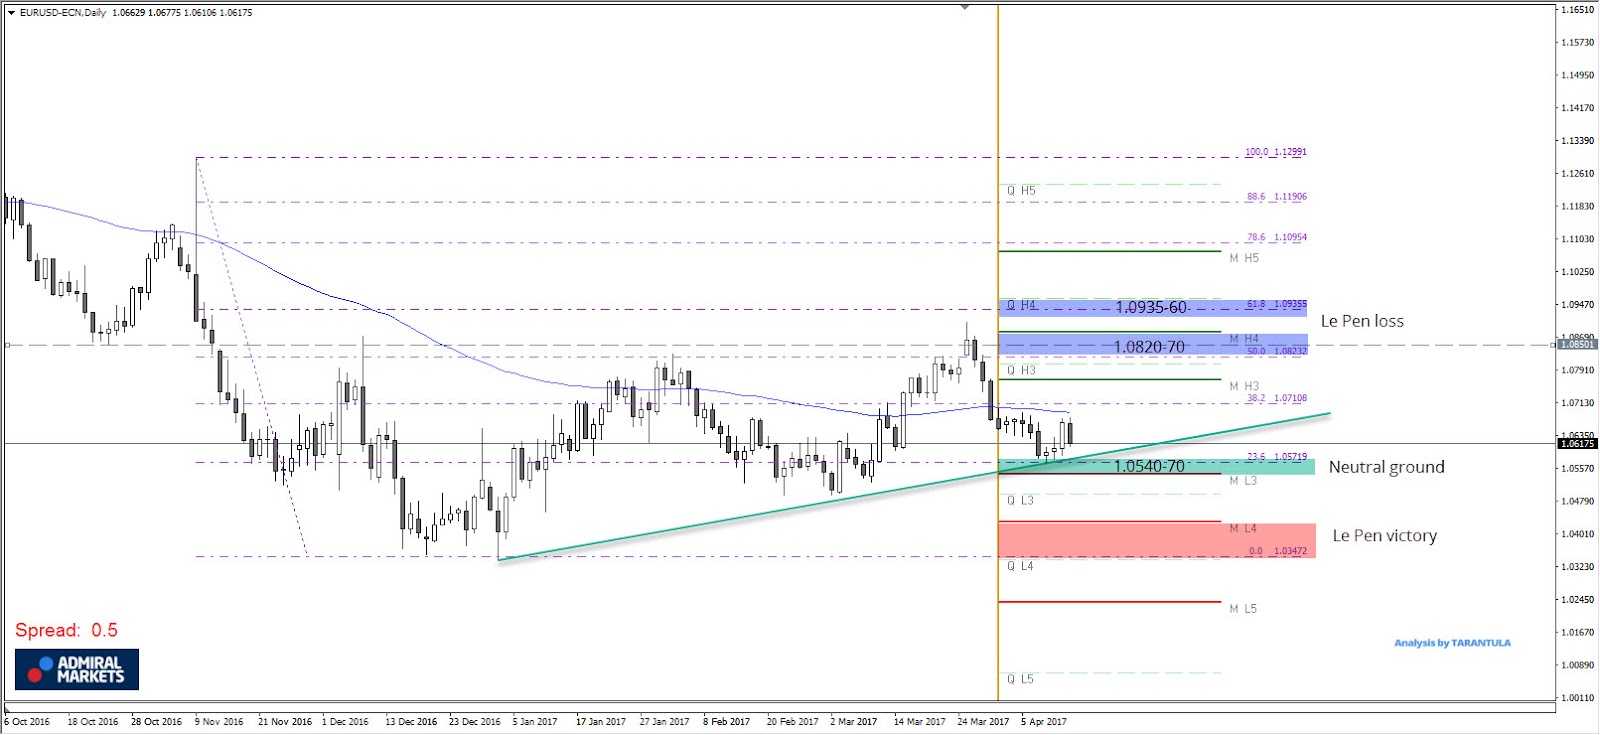Select the OHLC values 1.06629 1.06775 1.06106 1.06175
This screenshot has width=1600, height=735.
coord(182,13)
